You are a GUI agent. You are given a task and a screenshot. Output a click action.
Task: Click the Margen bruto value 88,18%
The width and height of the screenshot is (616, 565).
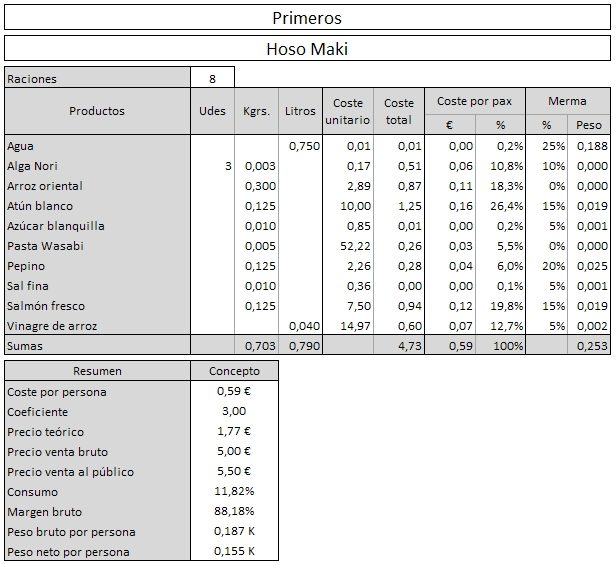[235, 511]
